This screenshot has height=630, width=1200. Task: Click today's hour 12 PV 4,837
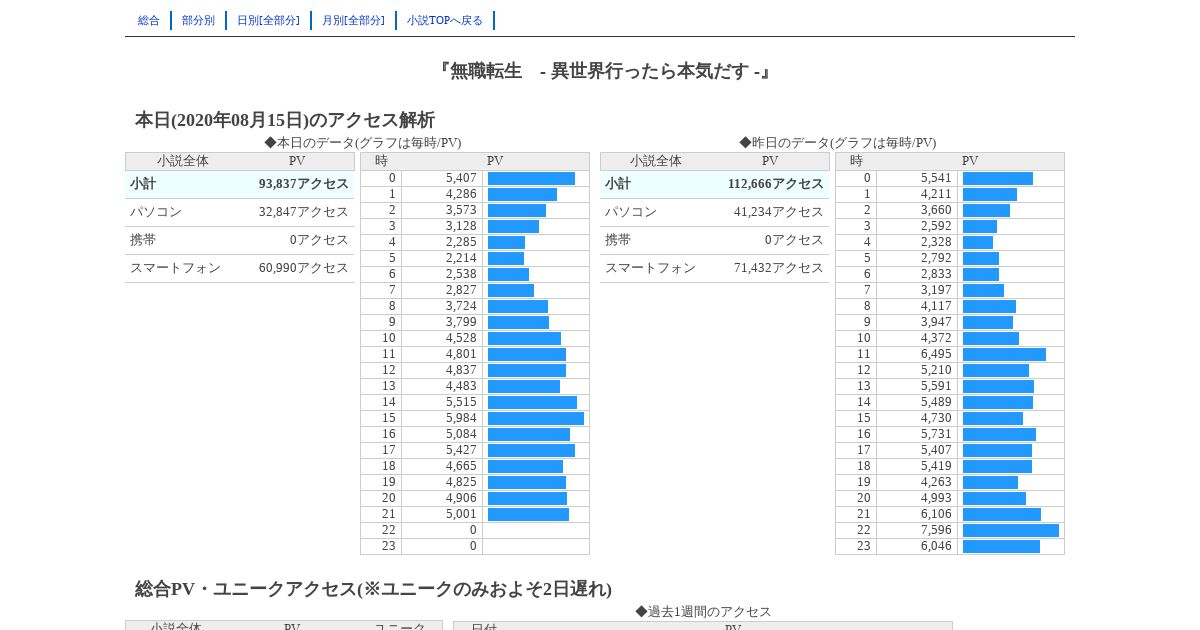pos(461,370)
